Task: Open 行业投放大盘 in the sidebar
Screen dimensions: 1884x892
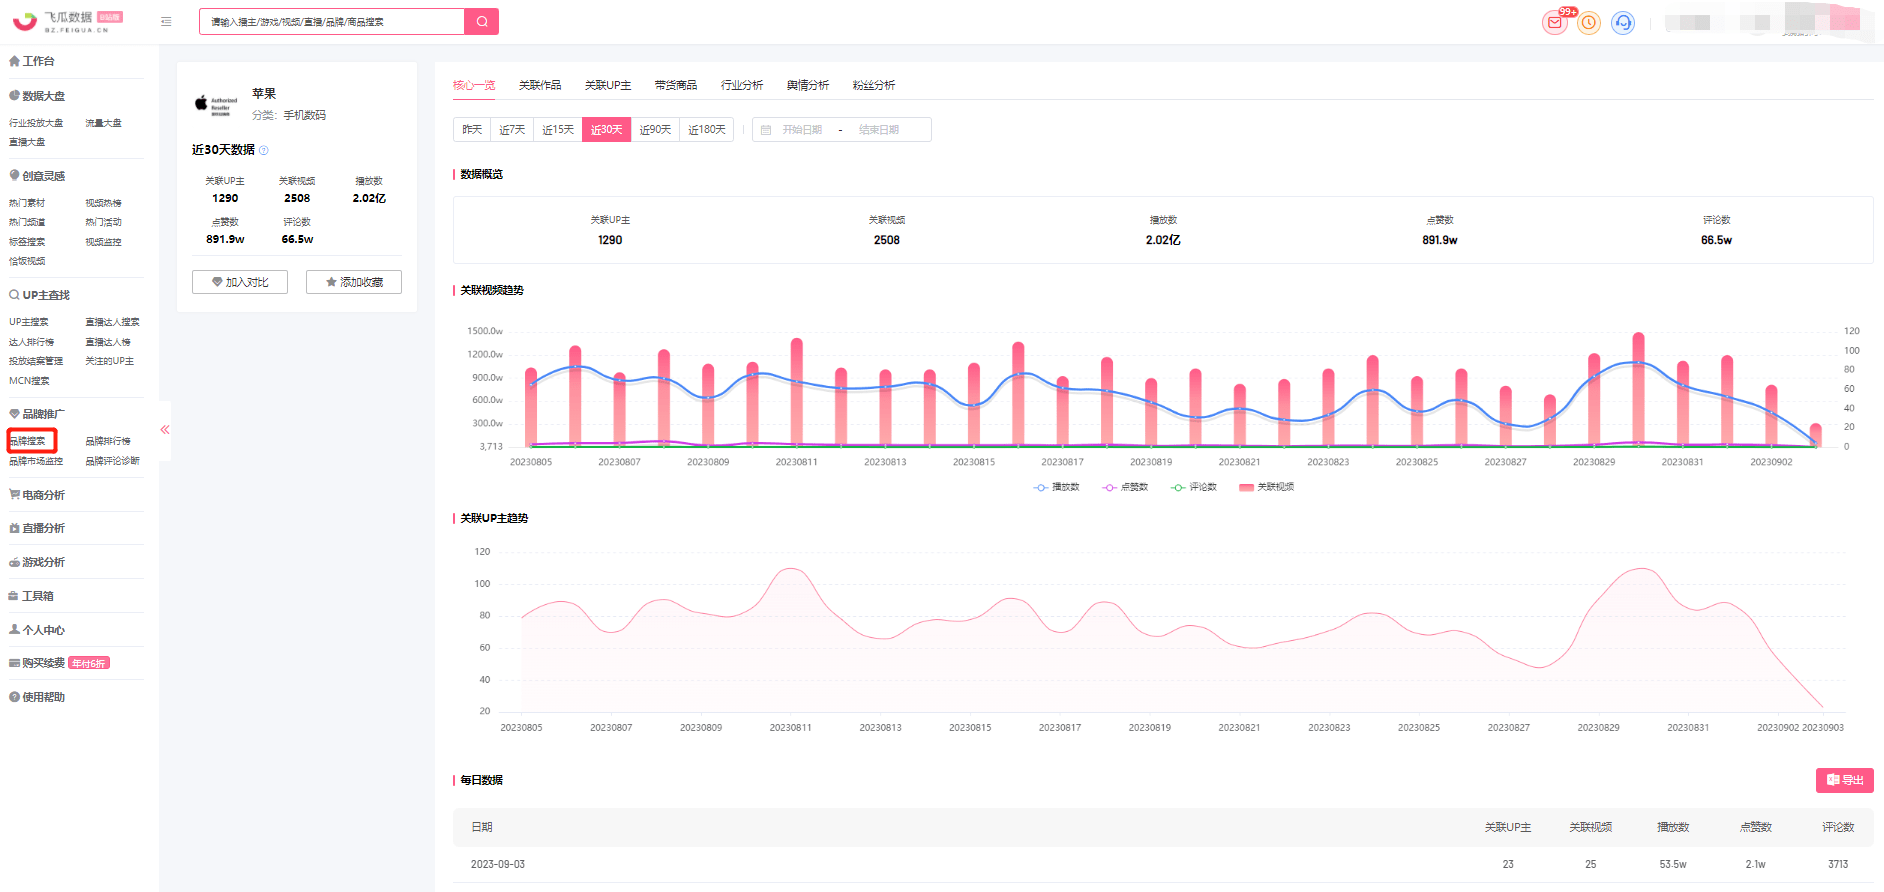Action: 36,123
